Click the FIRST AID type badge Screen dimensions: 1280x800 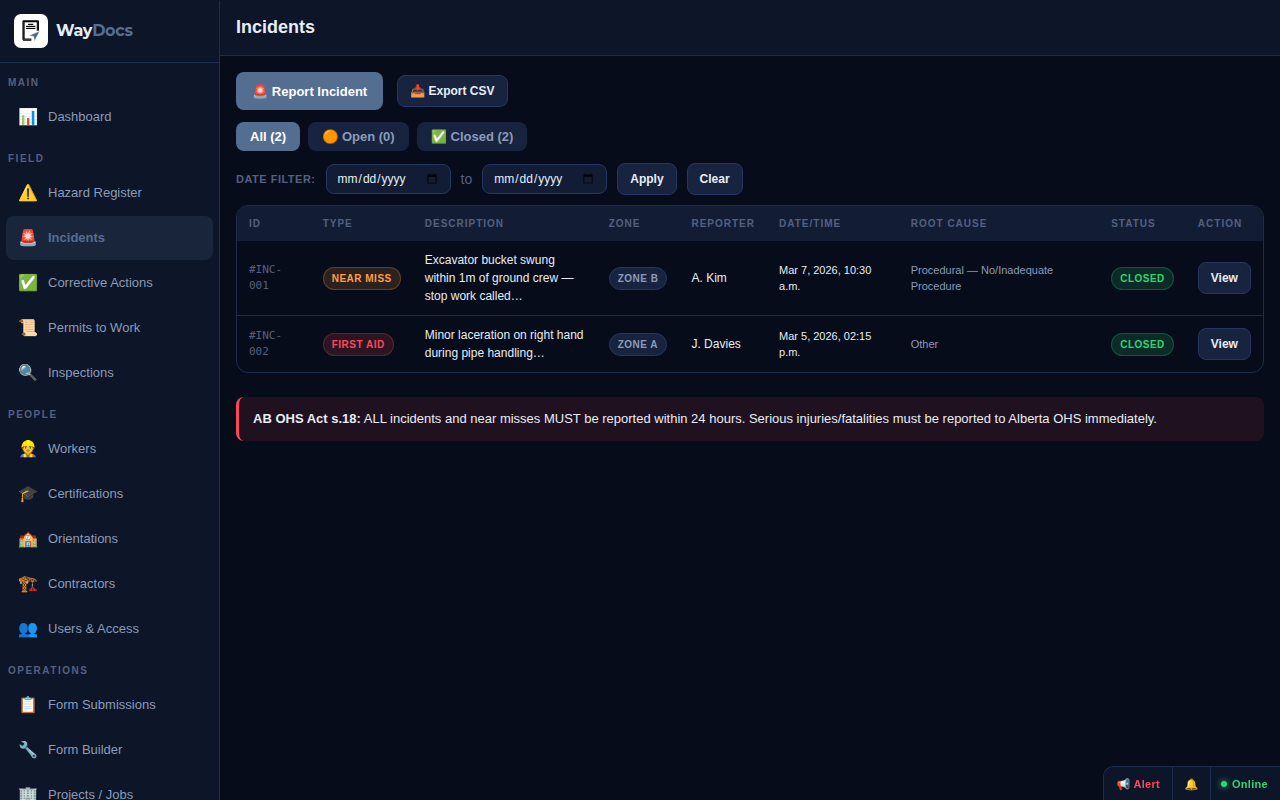(358, 344)
